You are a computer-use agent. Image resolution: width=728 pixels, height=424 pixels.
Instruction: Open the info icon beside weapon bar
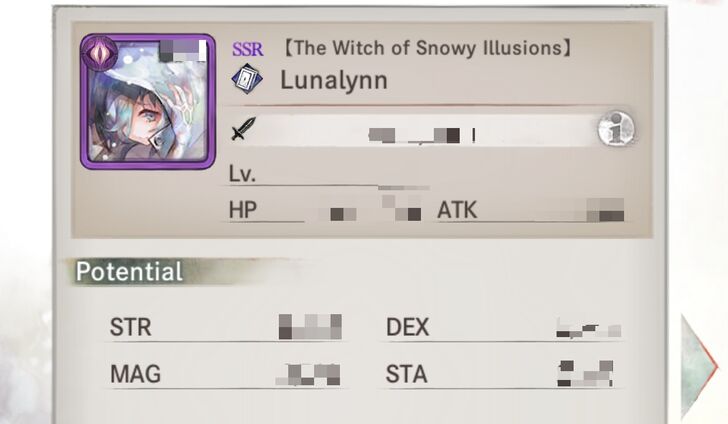(x=616, y=129)
